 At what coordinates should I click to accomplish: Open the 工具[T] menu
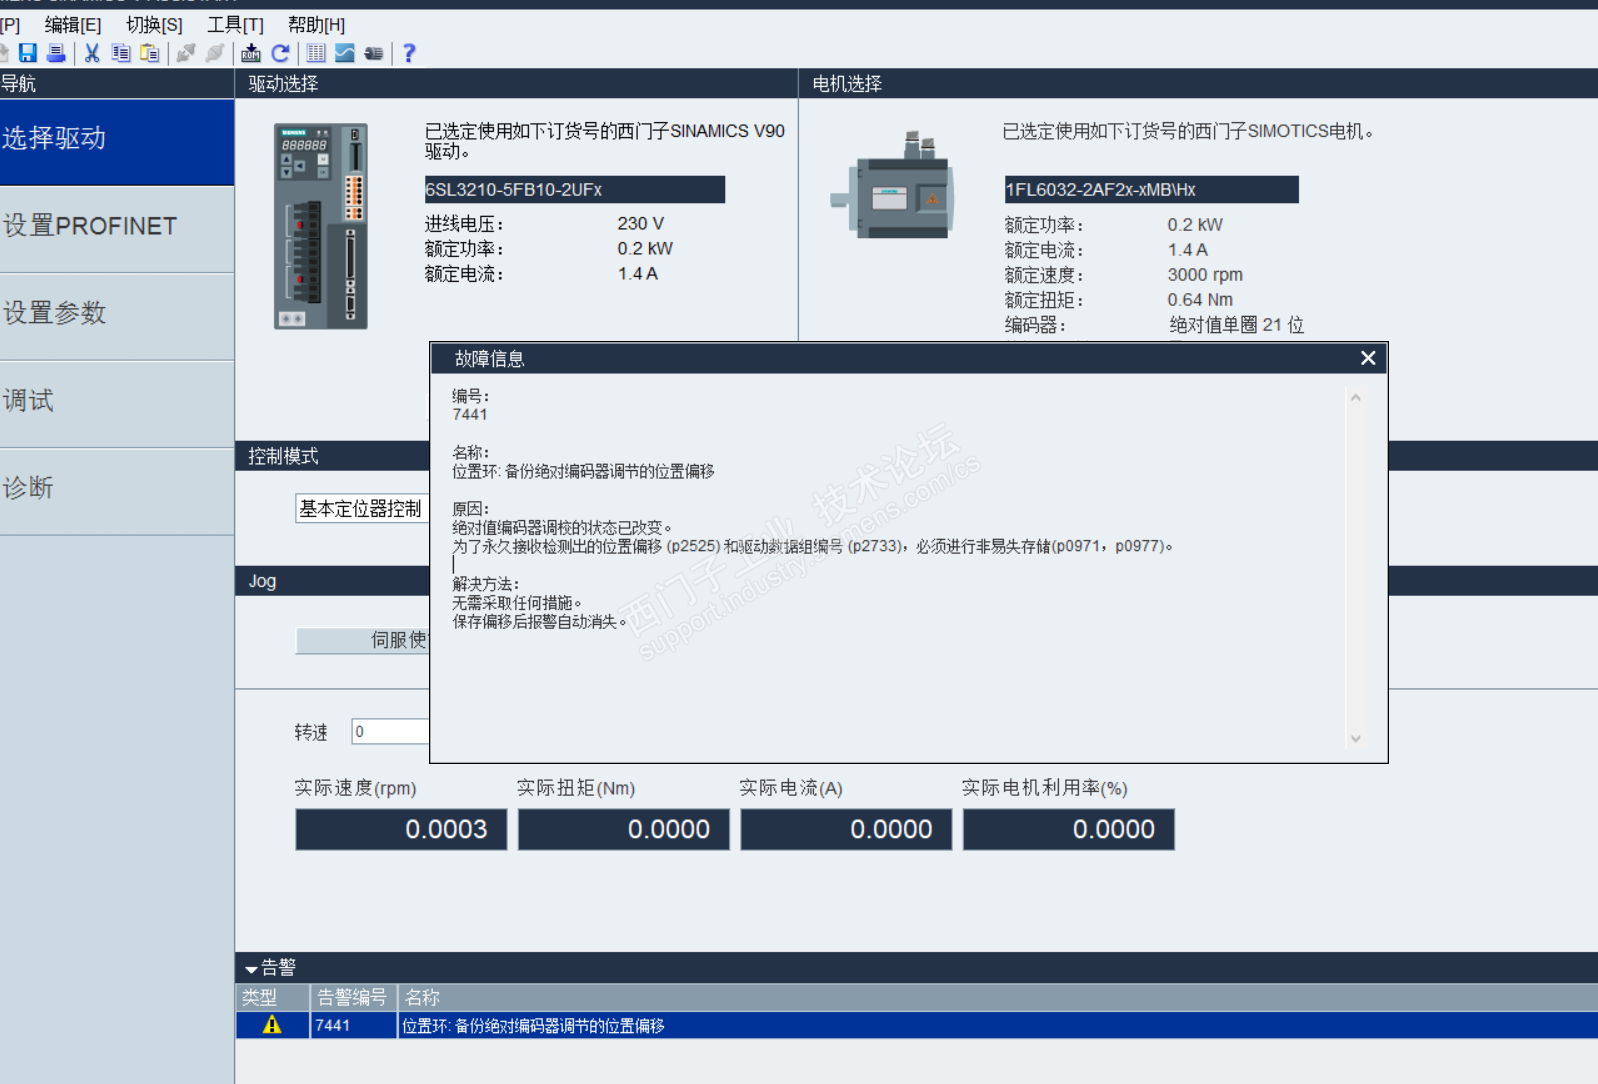[x=235, y=25]
